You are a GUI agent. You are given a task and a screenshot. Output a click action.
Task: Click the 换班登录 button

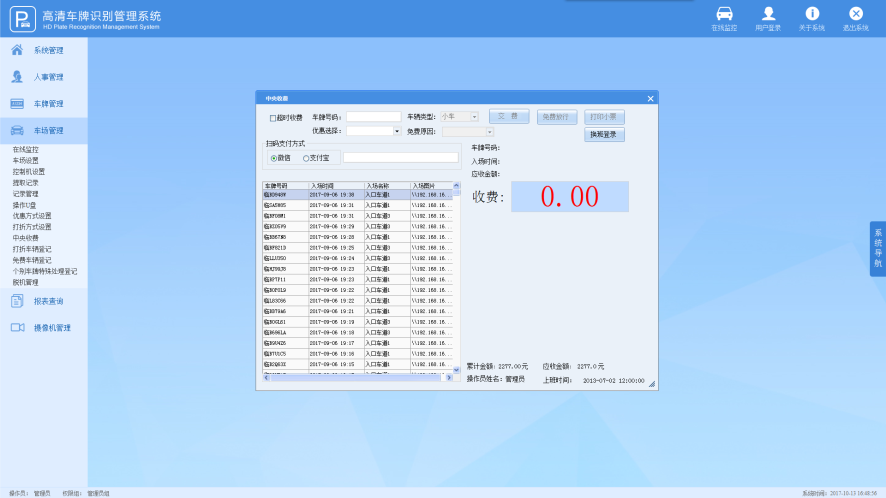[604, 135]
